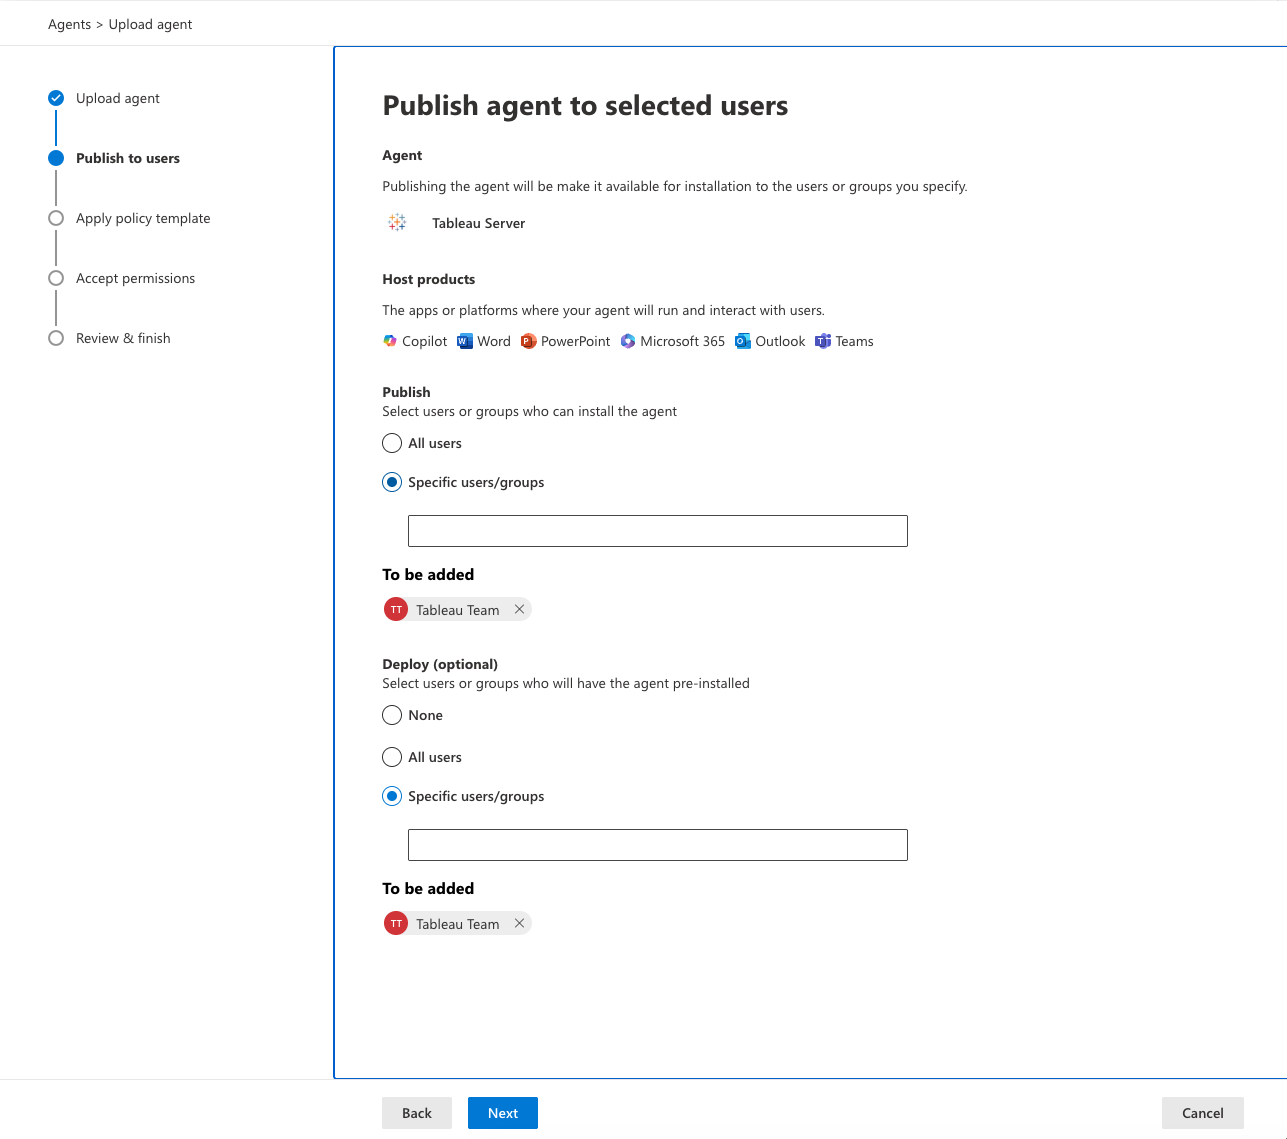Select All users under Publish

pyautogui.click(x=392, y=443)
